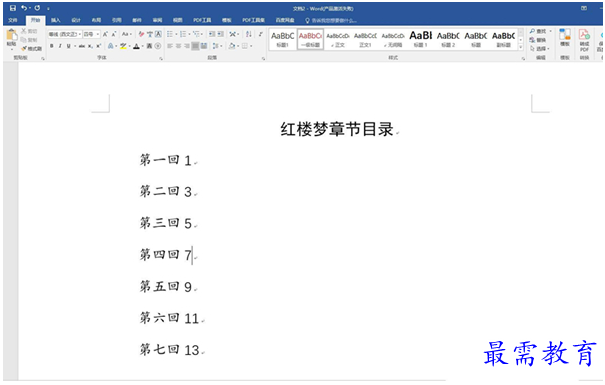Viewport: 605px width, 385px height.
Task: Clear all formatting with the eraser icon
Action: pyautogui.click(x=141, y=34)
